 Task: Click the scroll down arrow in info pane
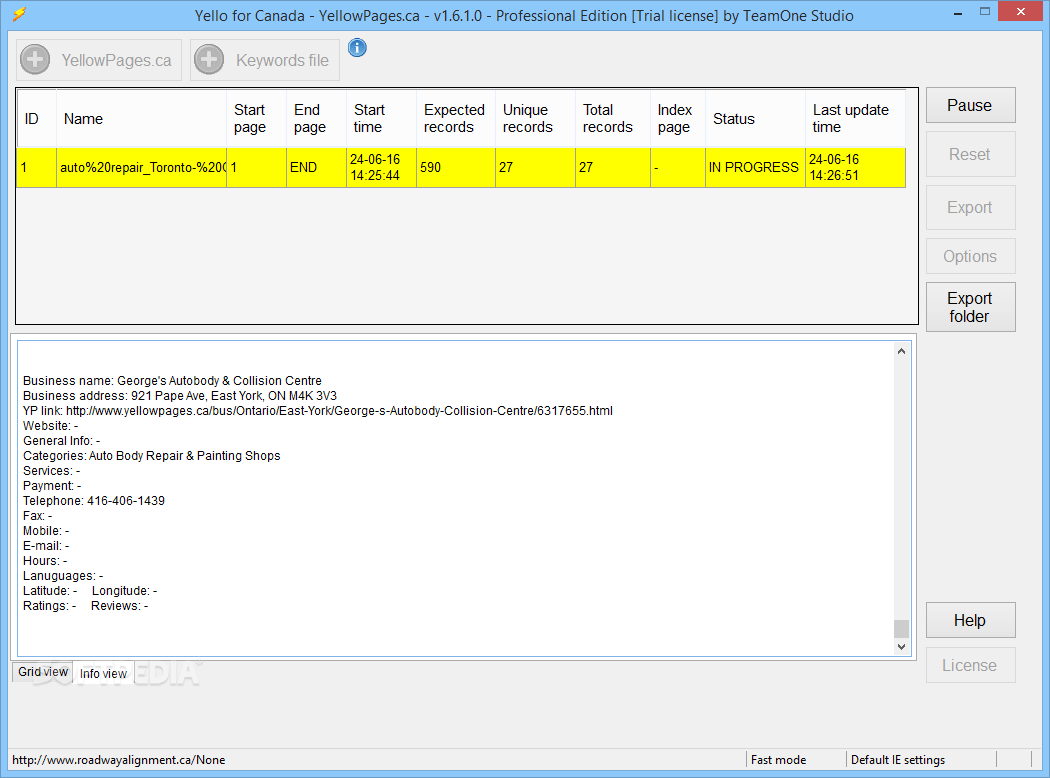click(x=901, y=647)
